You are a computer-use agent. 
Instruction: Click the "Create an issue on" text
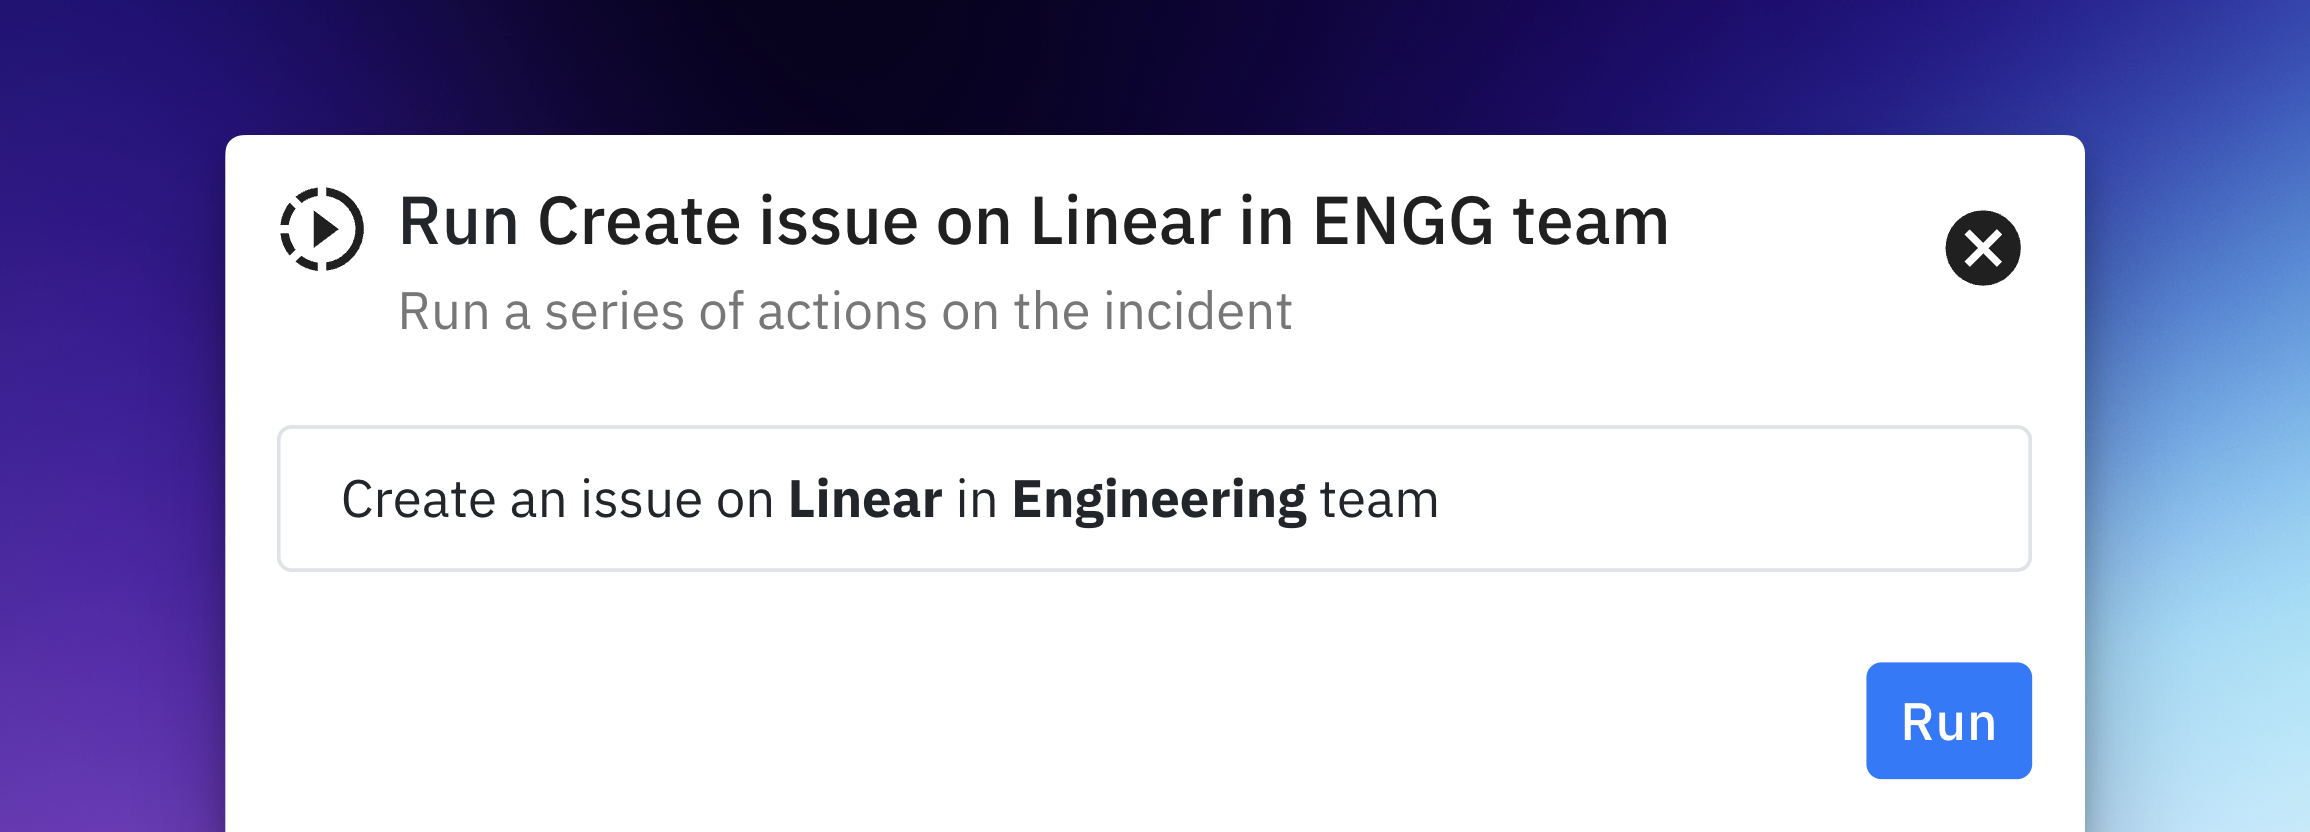click(557, 500)
